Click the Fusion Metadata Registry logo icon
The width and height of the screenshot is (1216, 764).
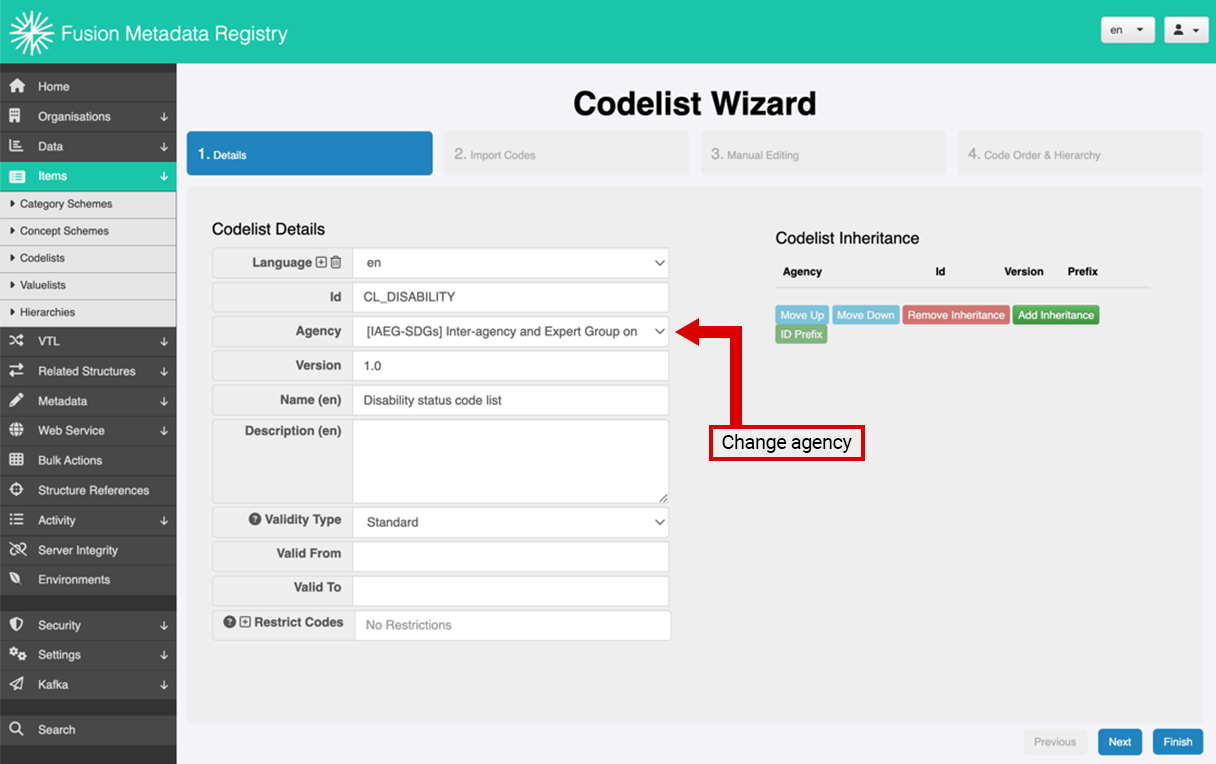[x=31, y=33]
